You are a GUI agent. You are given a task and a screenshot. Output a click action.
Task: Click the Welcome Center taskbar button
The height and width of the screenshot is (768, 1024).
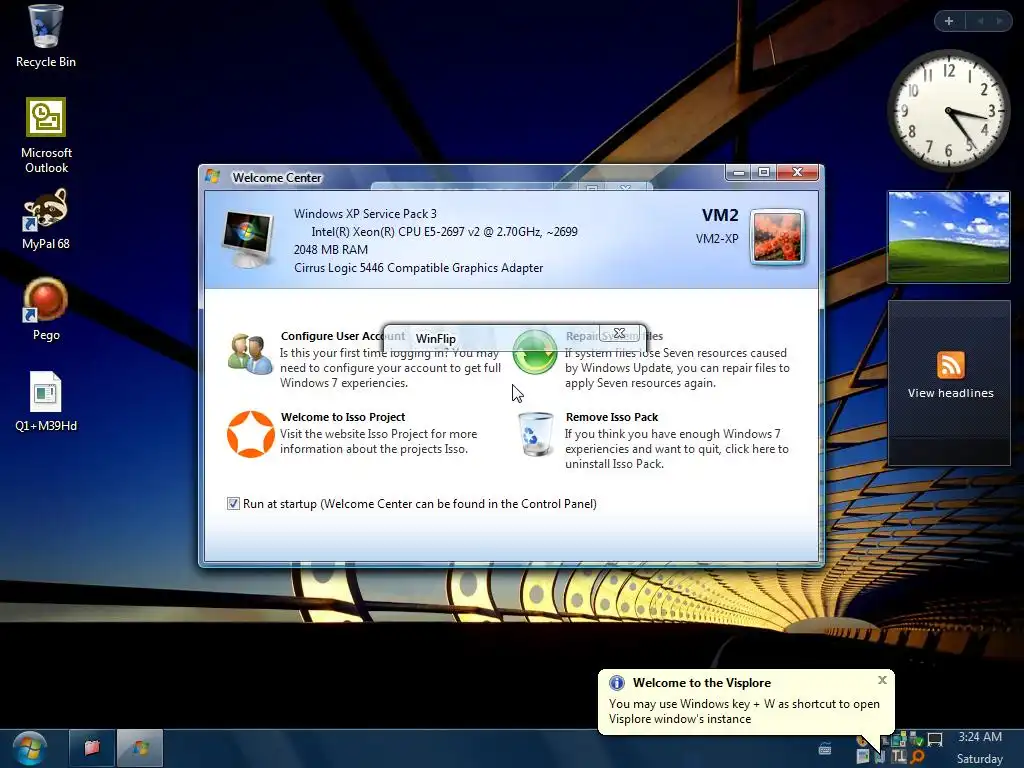pos(140,748)
